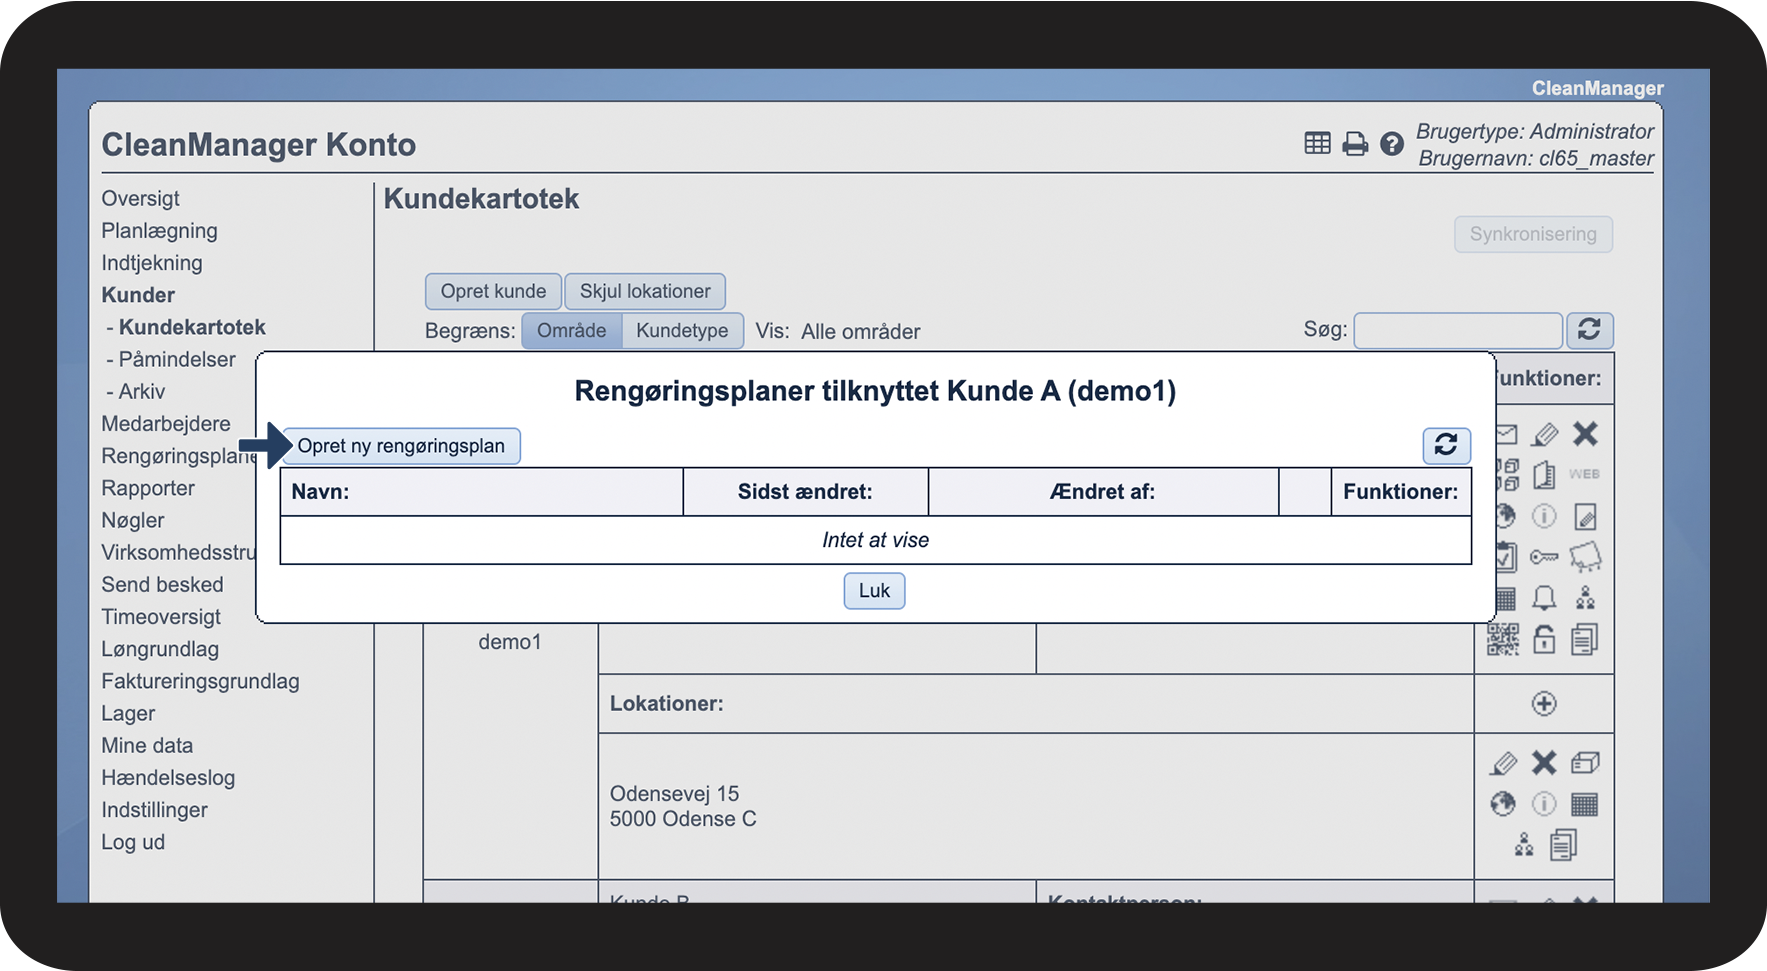Screen dimensions: 1767x971
Task: Log out with Log ud
Action: click(x=133, y=842)
